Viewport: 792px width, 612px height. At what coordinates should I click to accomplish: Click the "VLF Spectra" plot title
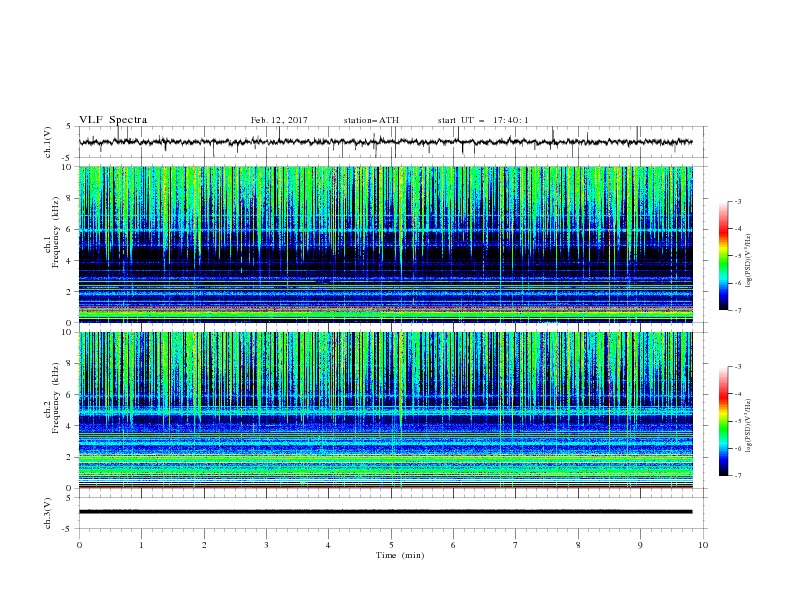[113, 120]
